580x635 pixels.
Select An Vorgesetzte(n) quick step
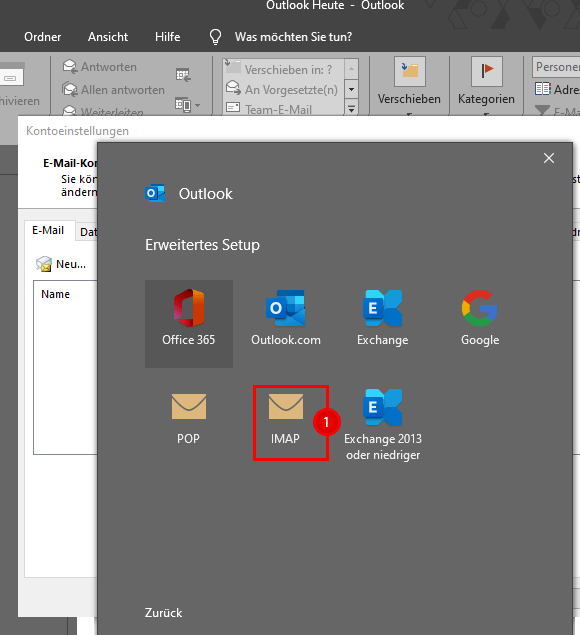pos(284,89)
